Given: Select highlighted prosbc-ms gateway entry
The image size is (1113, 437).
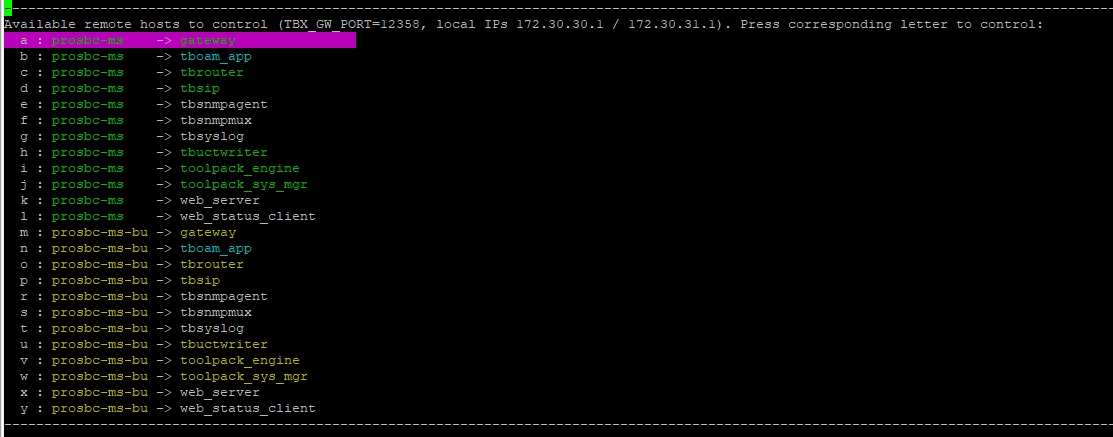Looking at the screenshot, I should [x=180, y=40].
